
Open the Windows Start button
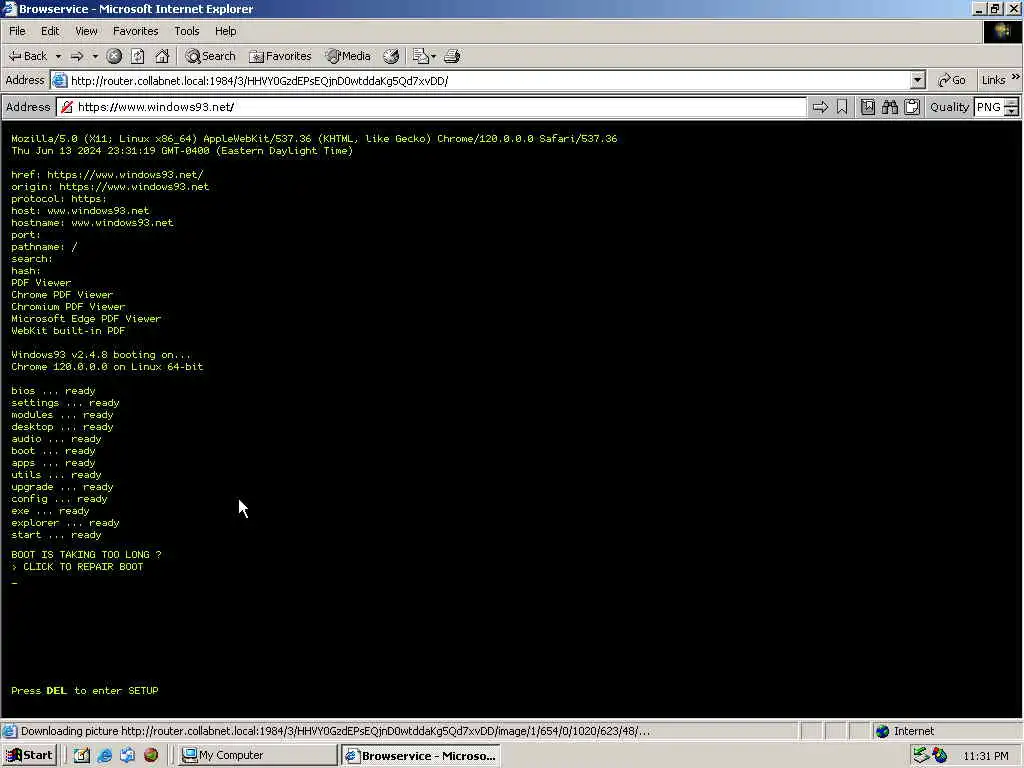29,755
